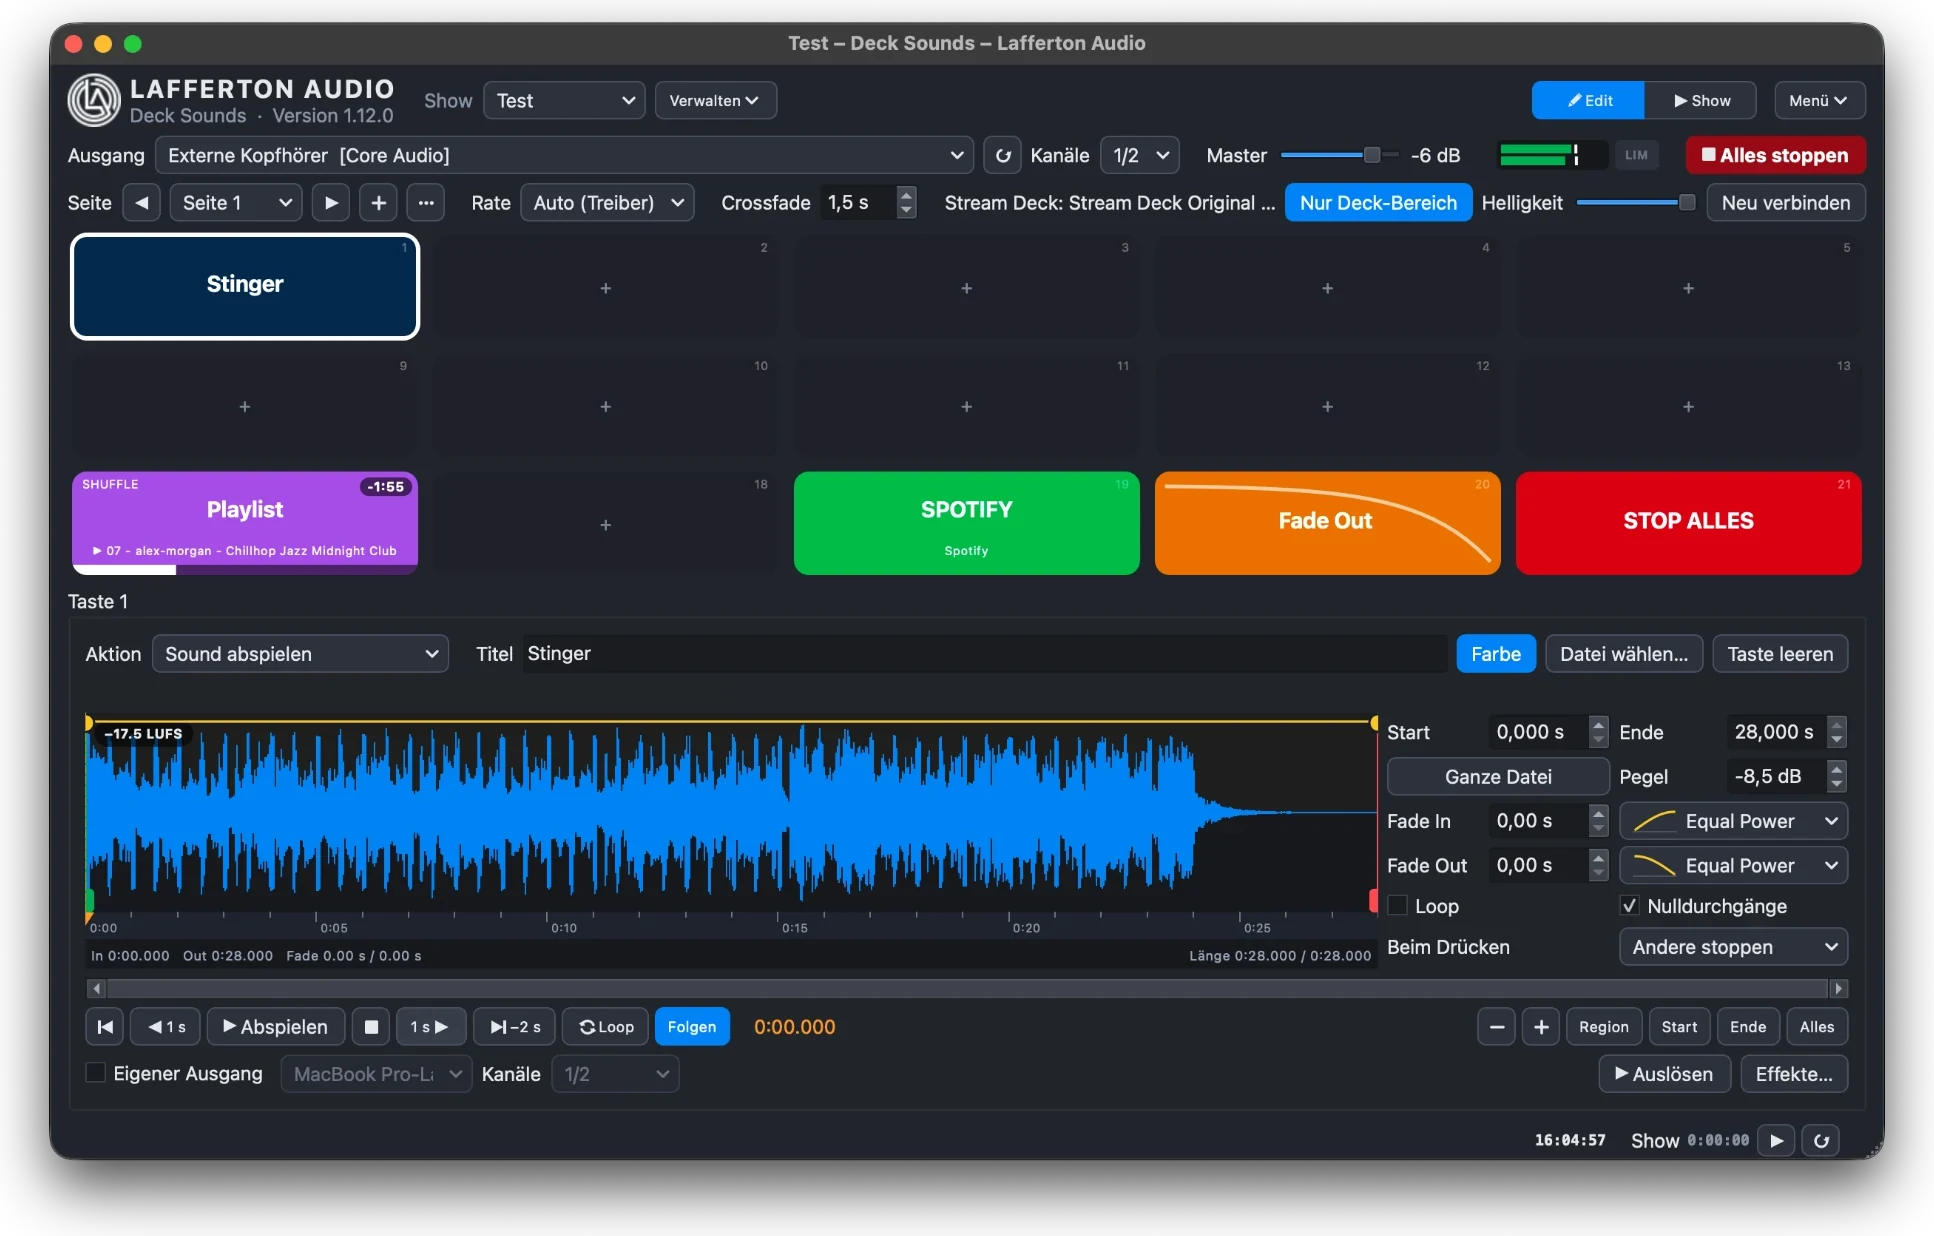Jump to start of waveform
Viewport: 1934px width, 1236px height.
pos(105,1027)
